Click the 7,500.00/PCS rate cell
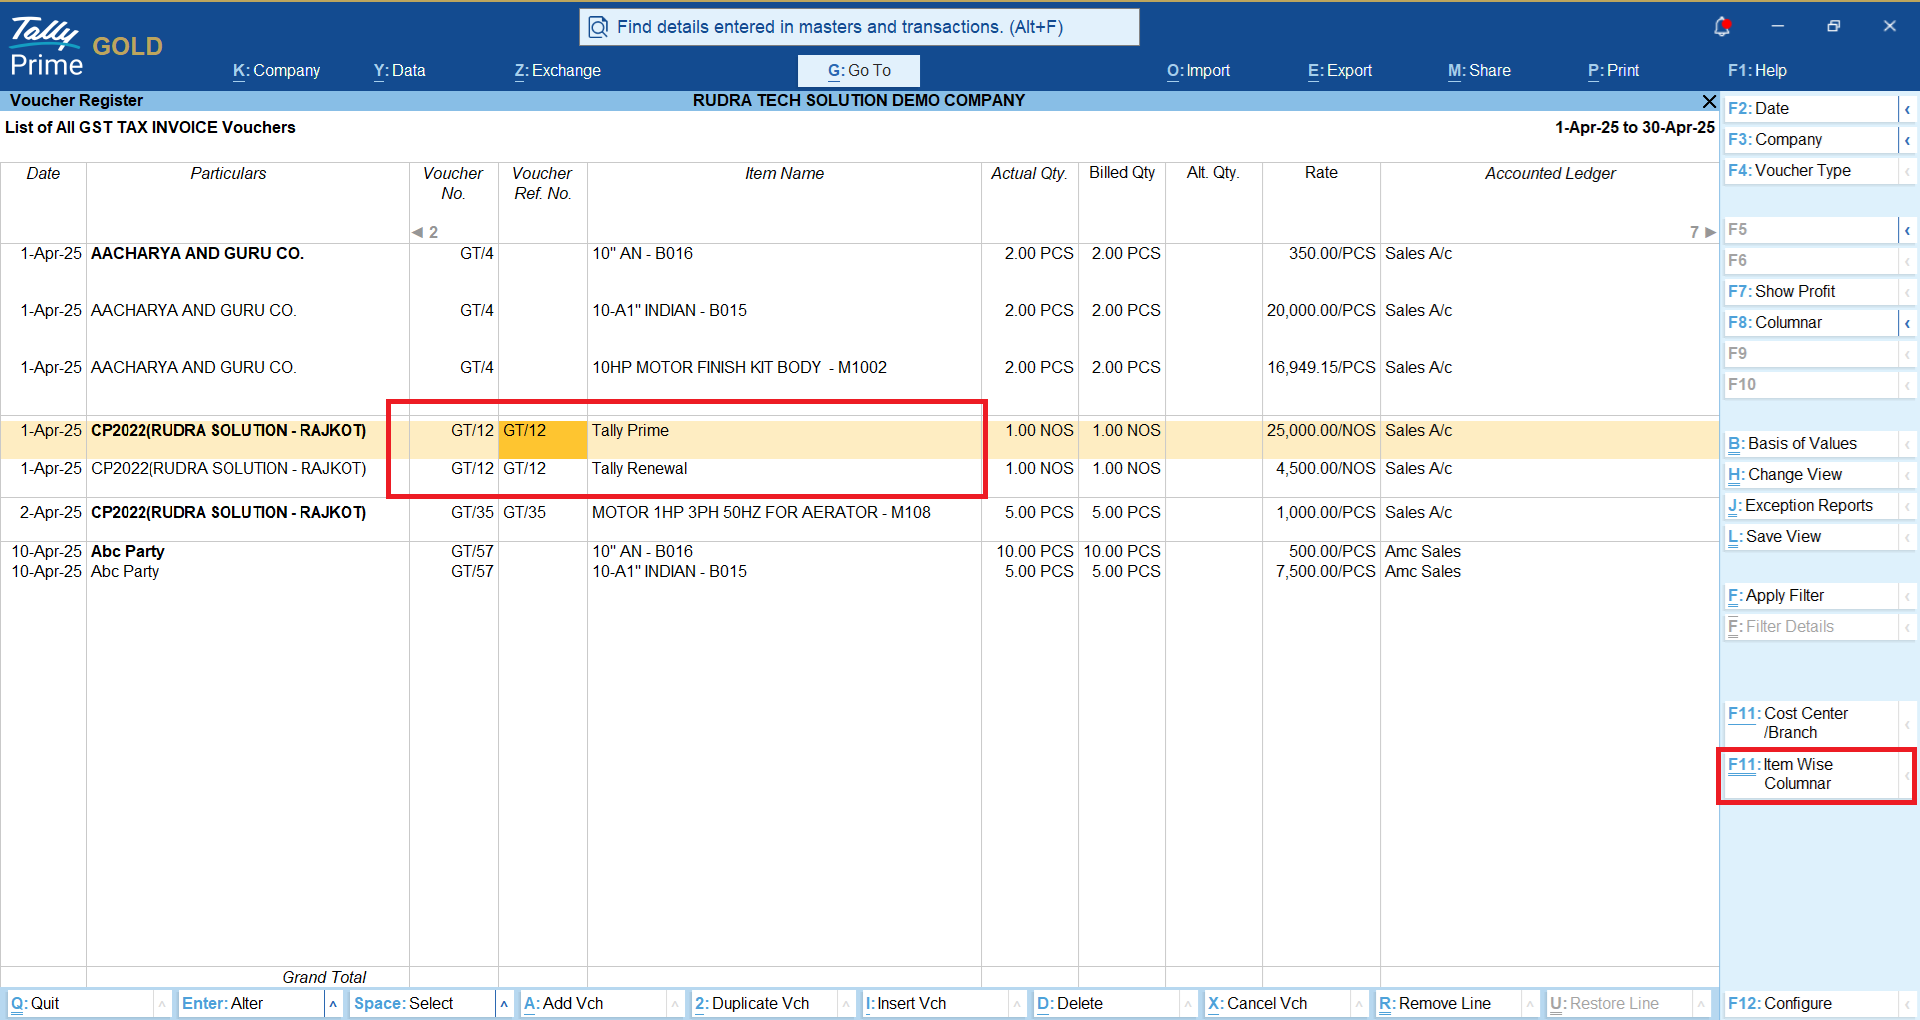This screenshot has width=1920, height=1020. tap(1325, 572)
